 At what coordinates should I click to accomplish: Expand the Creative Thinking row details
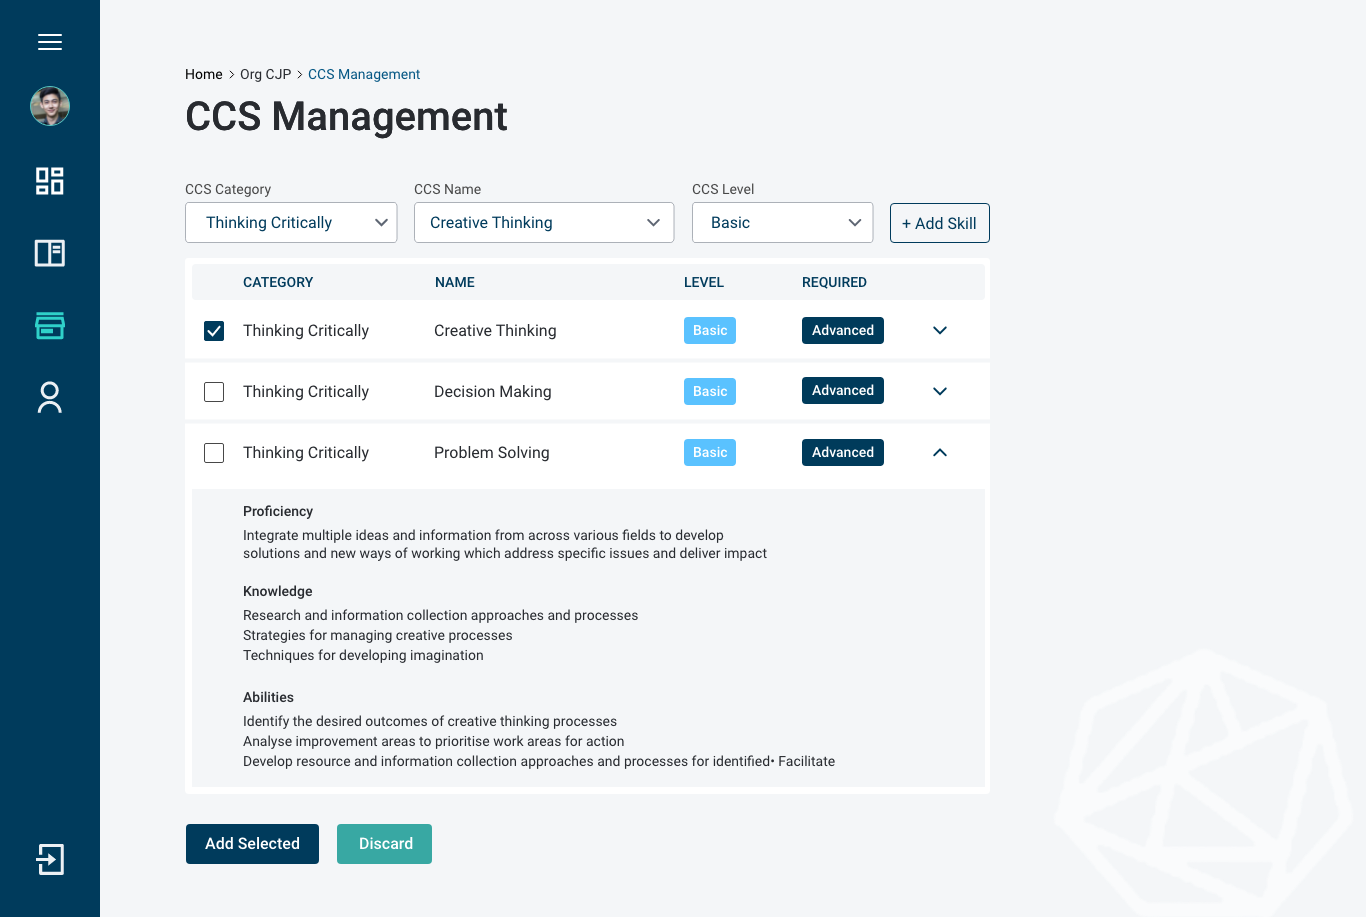pyautogui.click(x=940, y=331)
